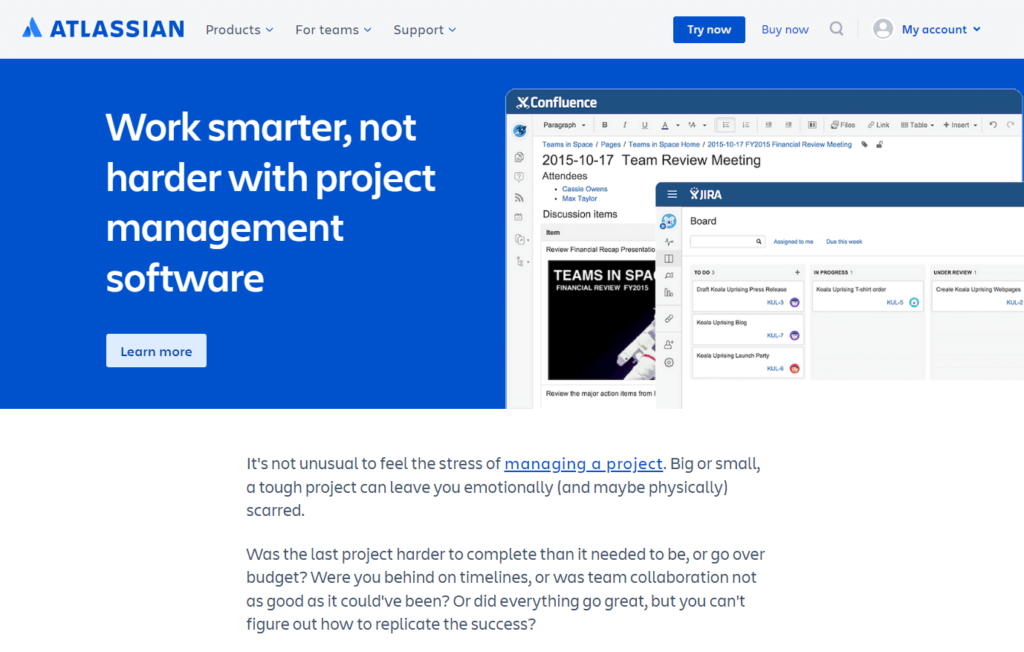Click the account avatar icon
The height and width of the screenshot is (652, 1024).
(x=883, y=29)
